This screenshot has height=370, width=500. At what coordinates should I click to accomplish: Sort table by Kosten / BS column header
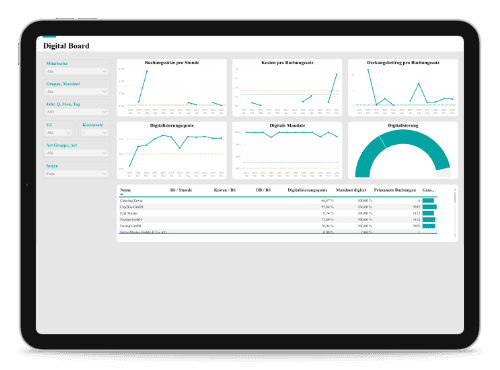coord(225,190)
